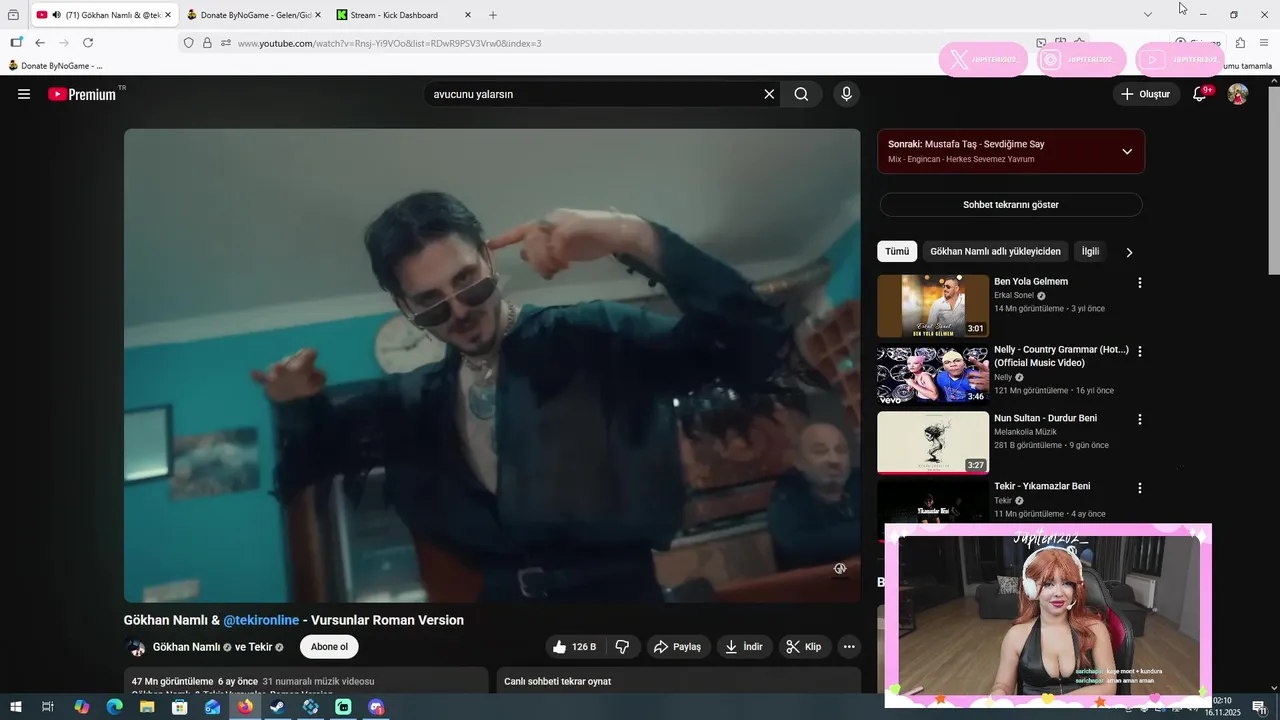Clear the search box text
Viewport: 1280px width, 720px height.
[769, 94]
